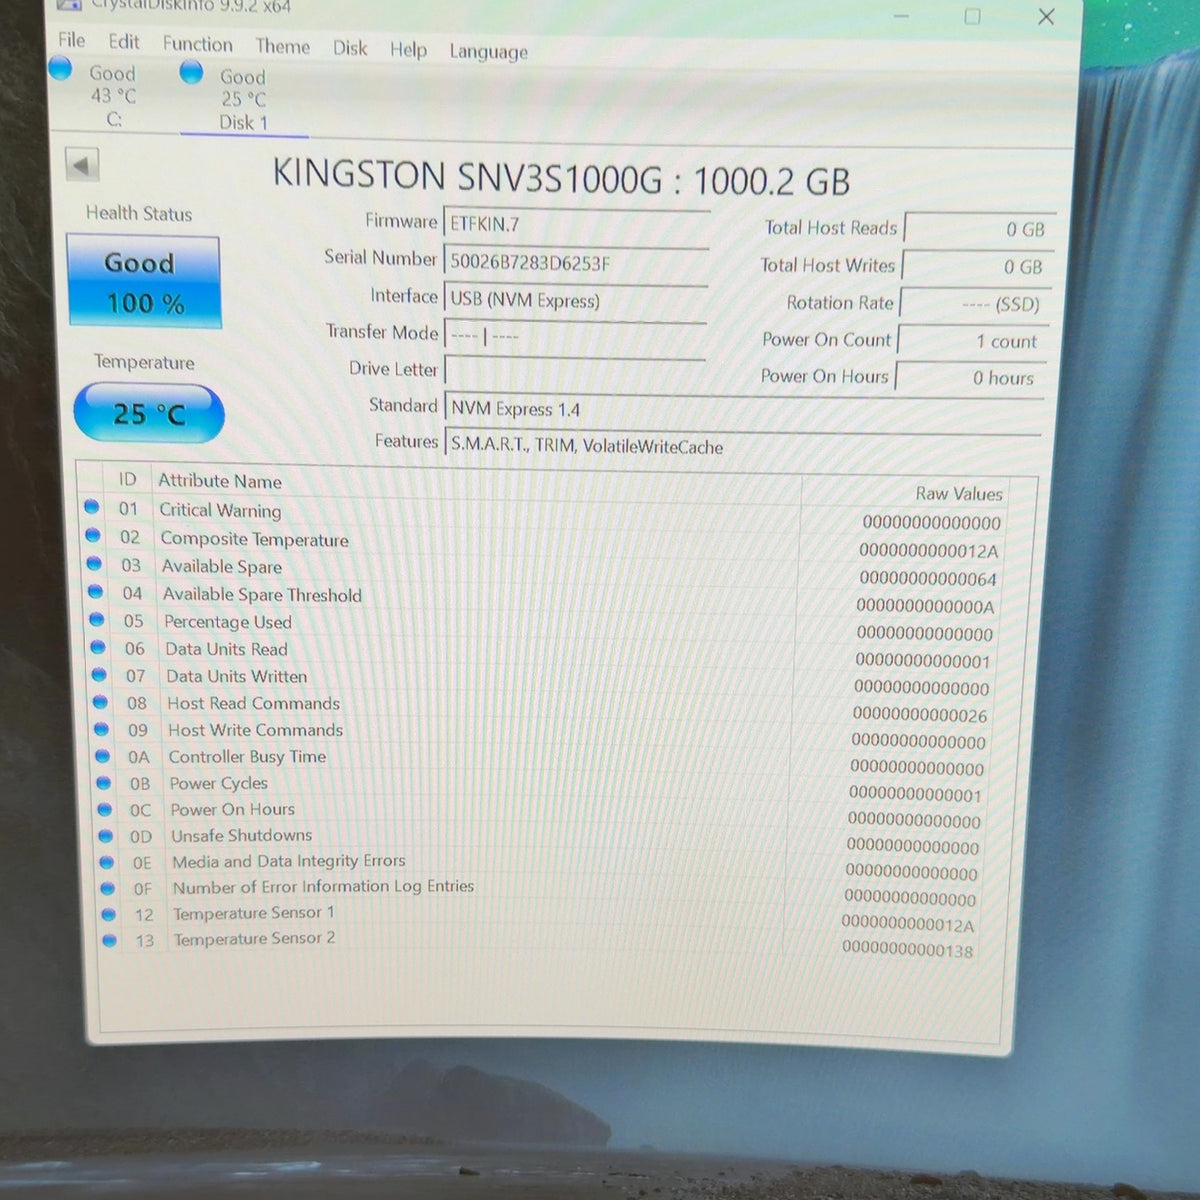Viewport: 1200px width, 1200px height.
Task: Click the Standard field NVM Express 1.4
Action: tap(744, 410)
